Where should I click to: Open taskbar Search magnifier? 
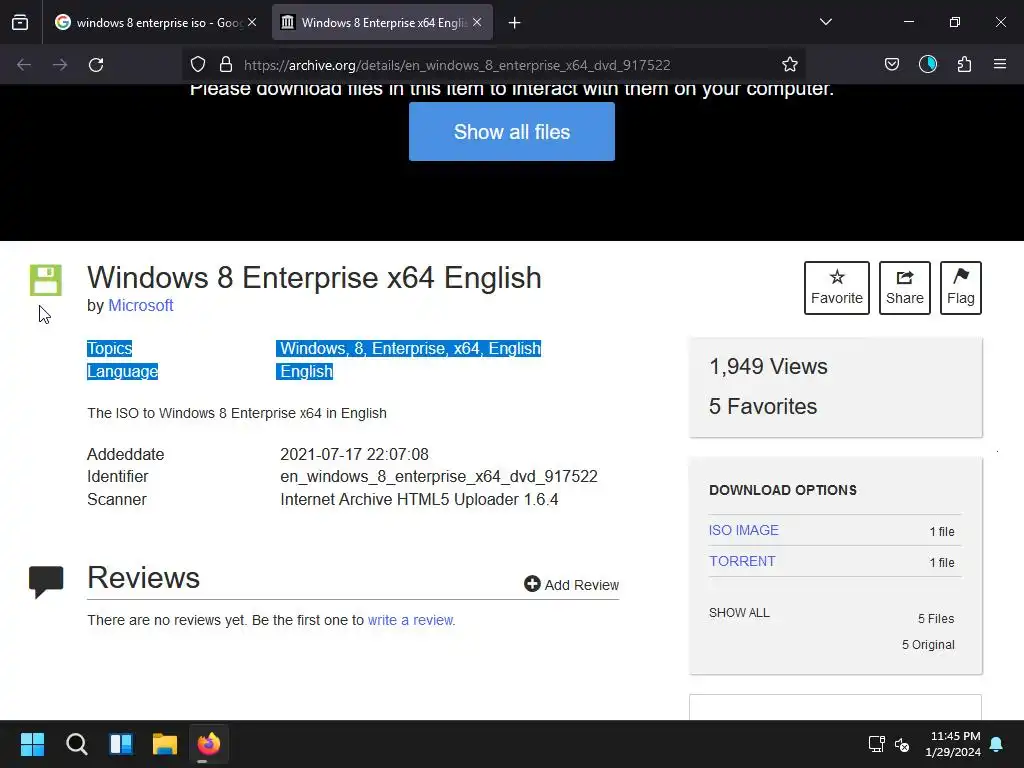click(x=76, y=744)
